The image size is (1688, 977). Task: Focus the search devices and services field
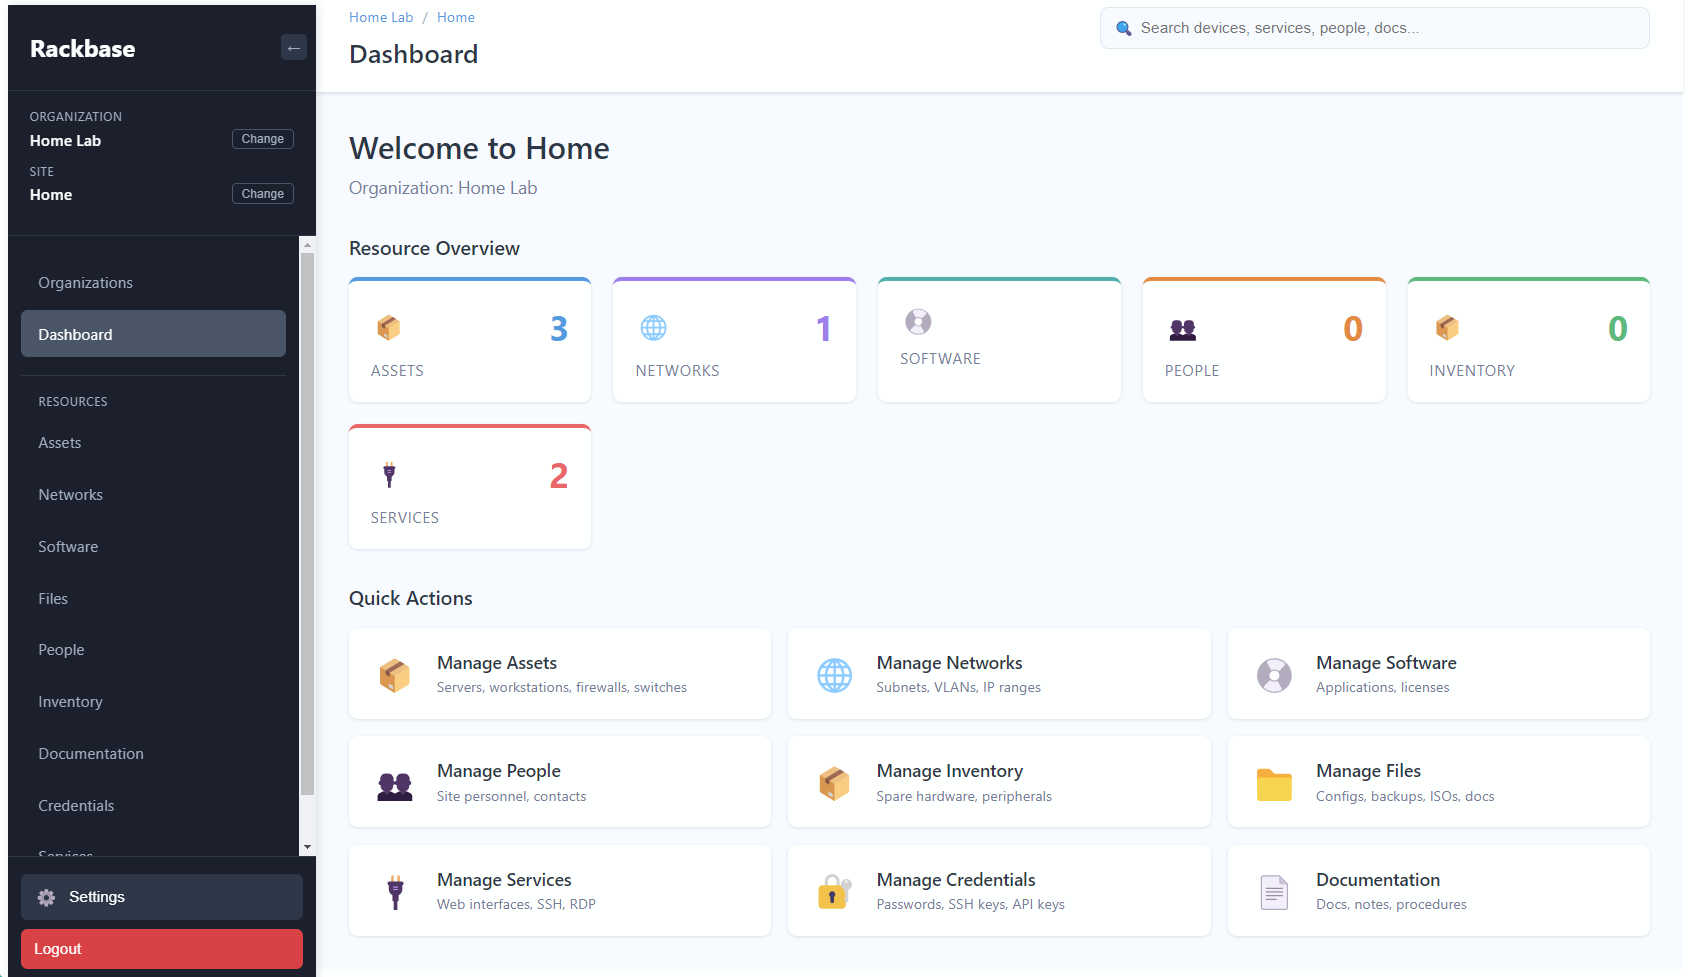[1375, 28]
